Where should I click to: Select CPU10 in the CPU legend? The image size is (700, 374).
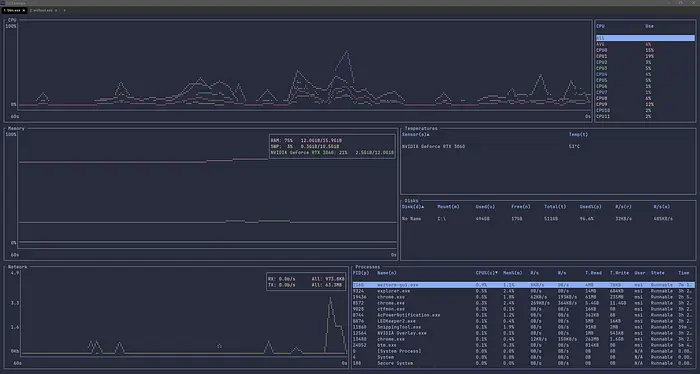click(x=645, y=111)
